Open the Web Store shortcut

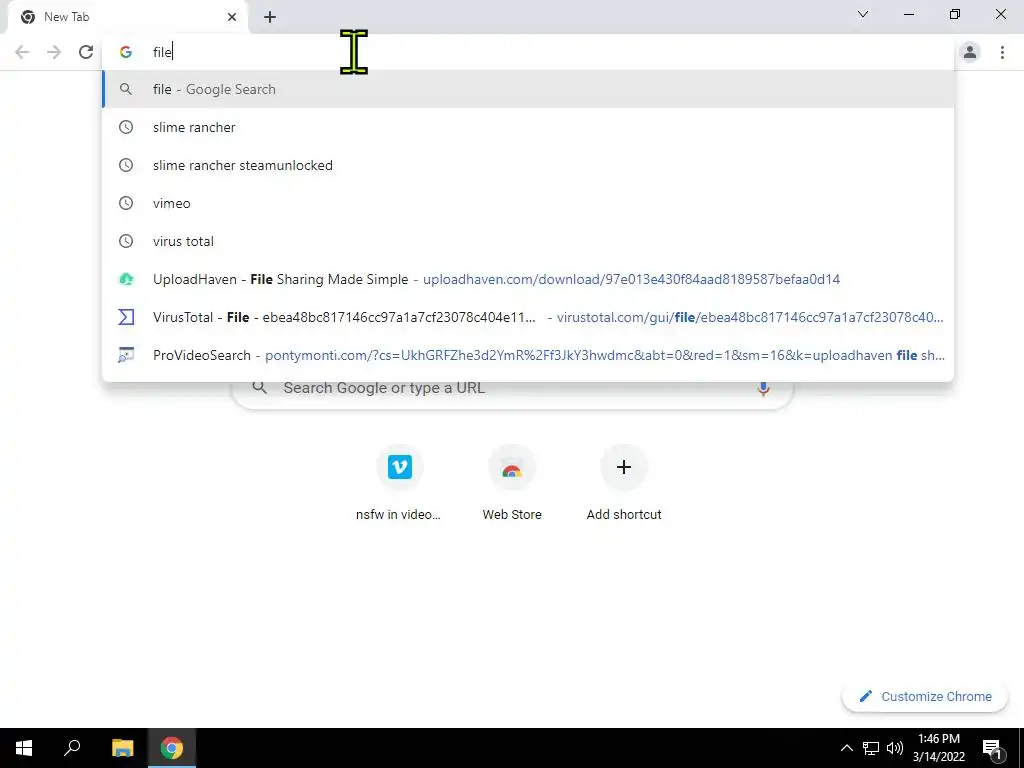pyautogui.click(x=511, y=484)
